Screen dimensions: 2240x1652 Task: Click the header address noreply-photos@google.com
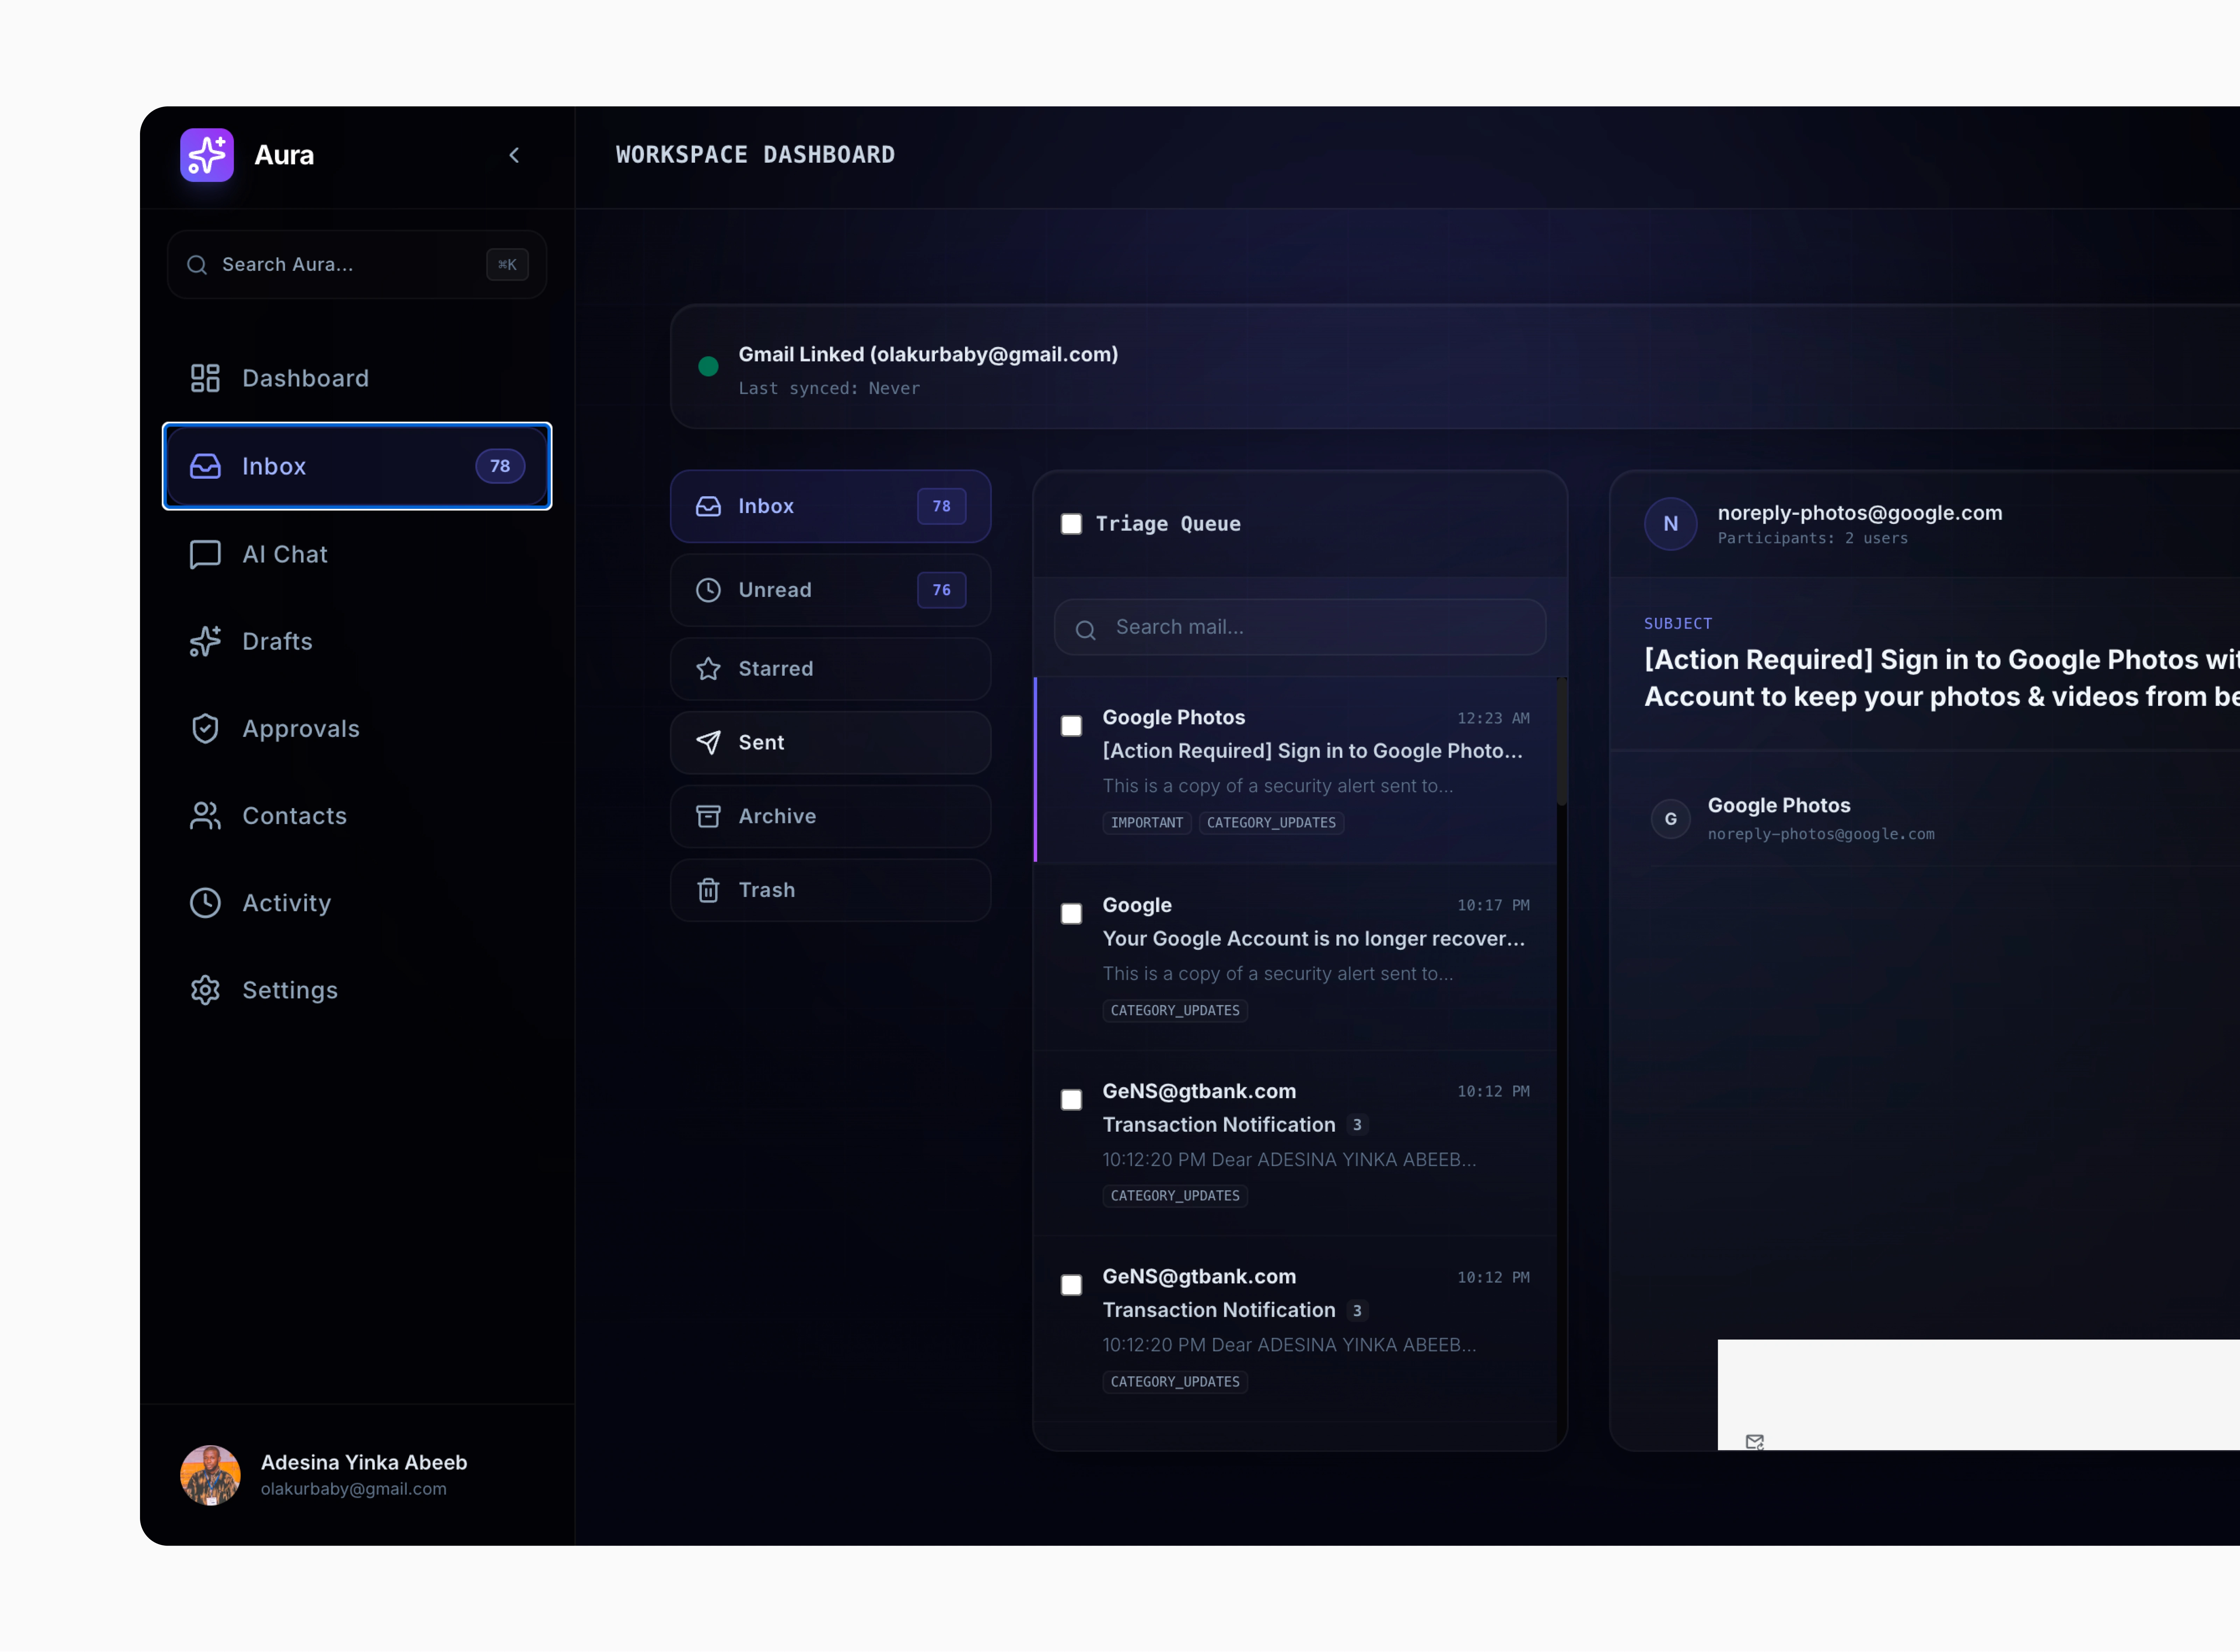coord(1860,513)
